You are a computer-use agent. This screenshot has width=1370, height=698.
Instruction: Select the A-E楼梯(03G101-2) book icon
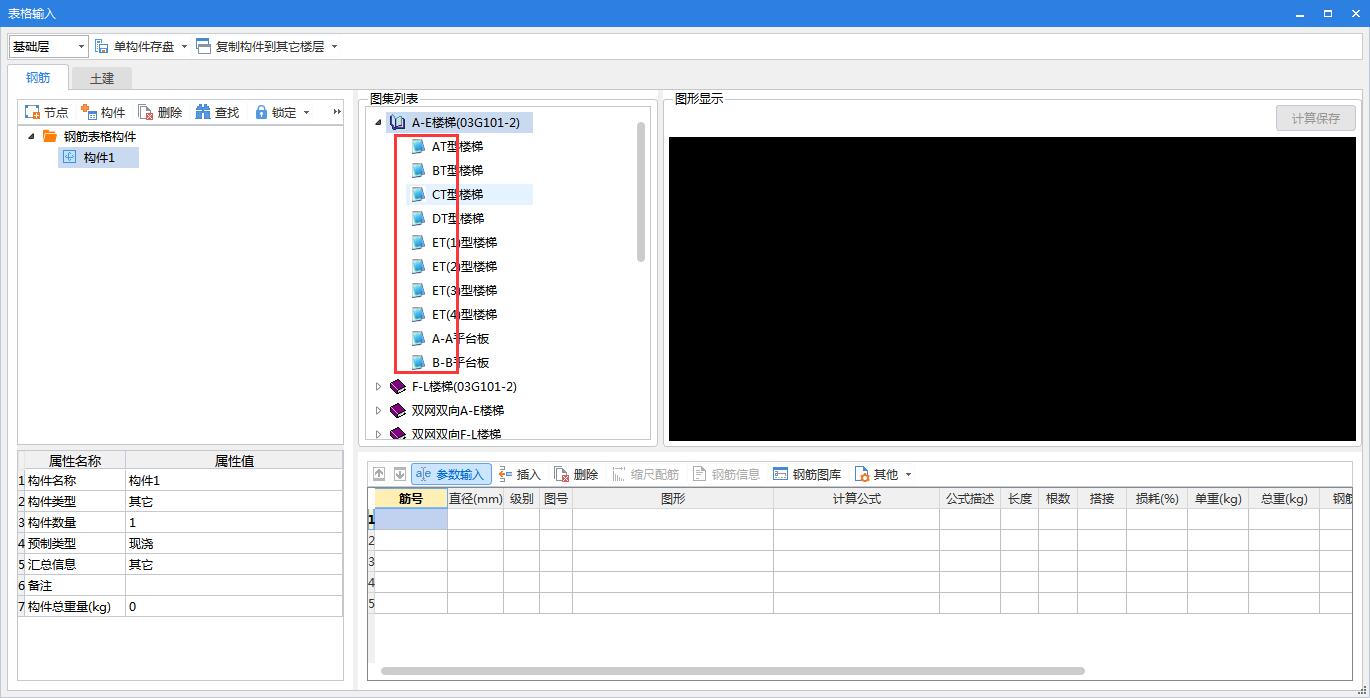[x=398, y=122]
